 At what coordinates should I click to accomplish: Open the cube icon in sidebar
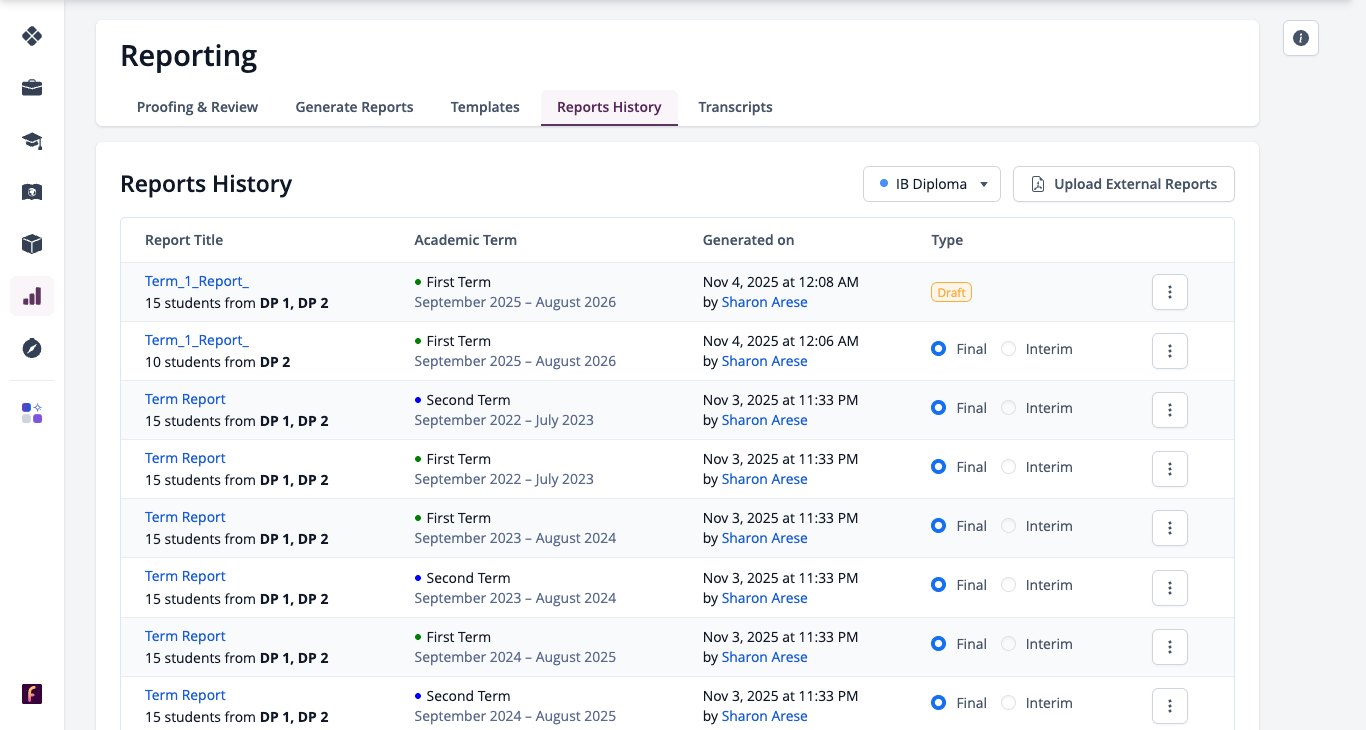point(32,244)
